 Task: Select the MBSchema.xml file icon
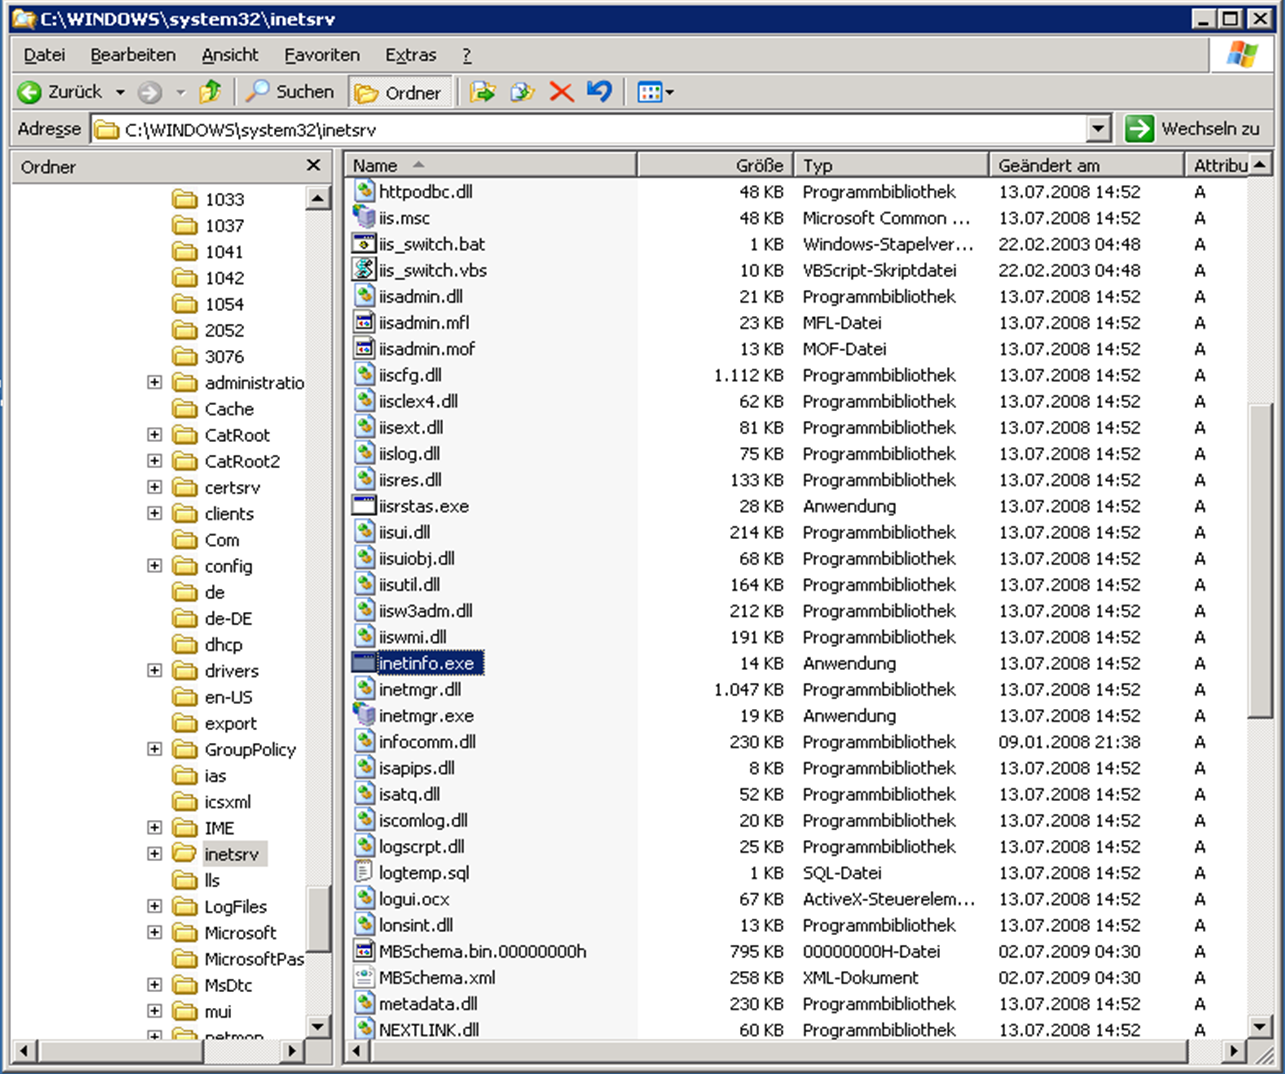click(x=364, y=977)
